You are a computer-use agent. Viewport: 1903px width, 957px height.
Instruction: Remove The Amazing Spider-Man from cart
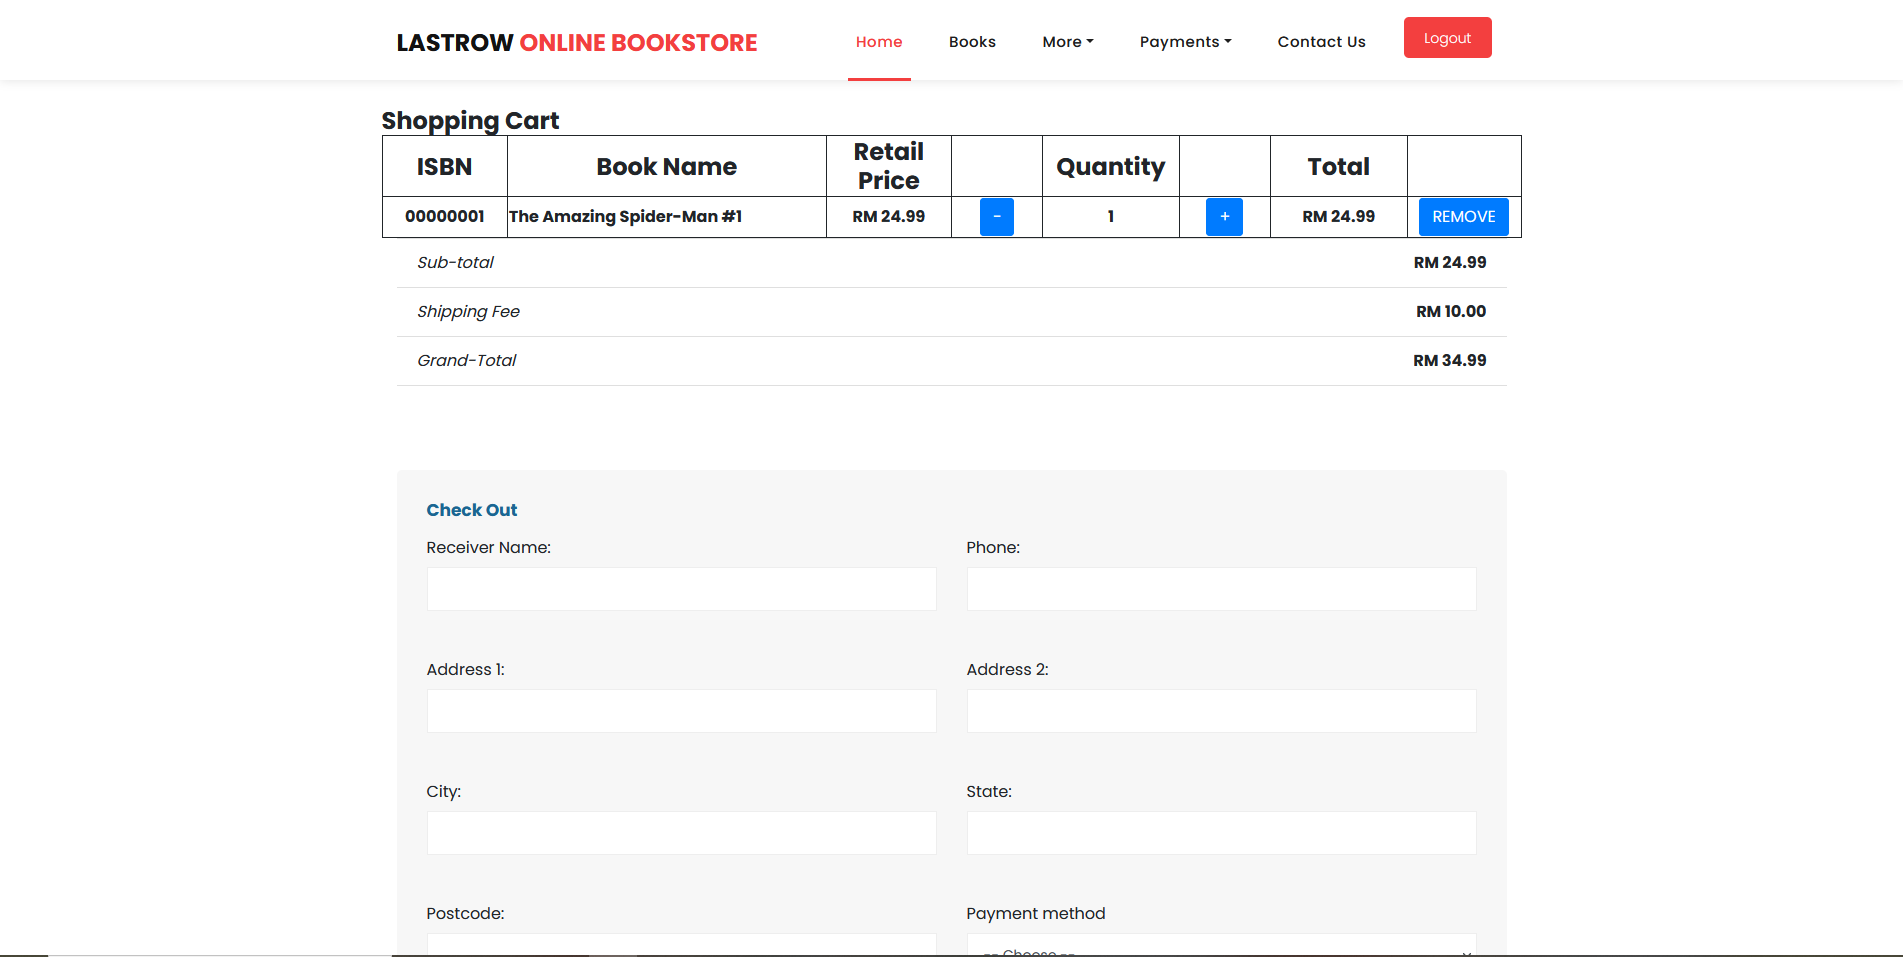point(1463,216)
